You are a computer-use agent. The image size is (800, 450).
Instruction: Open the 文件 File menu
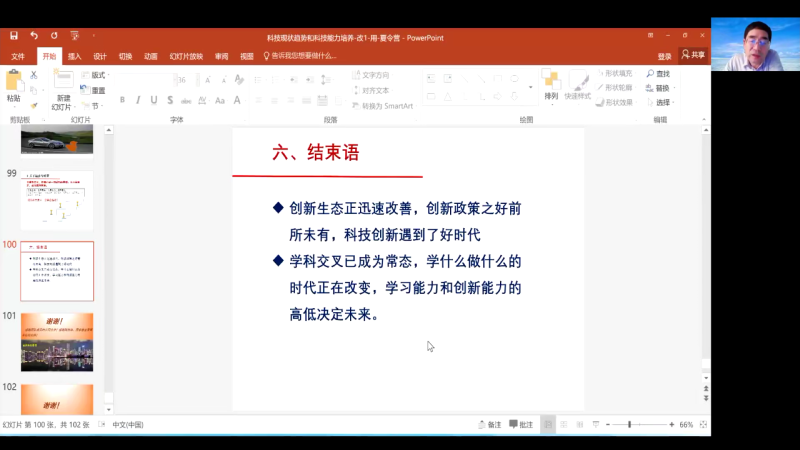point(18,57)
